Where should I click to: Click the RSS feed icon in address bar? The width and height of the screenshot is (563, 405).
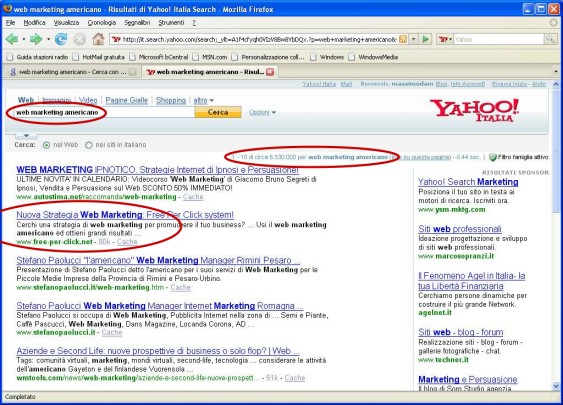(403, 39)
